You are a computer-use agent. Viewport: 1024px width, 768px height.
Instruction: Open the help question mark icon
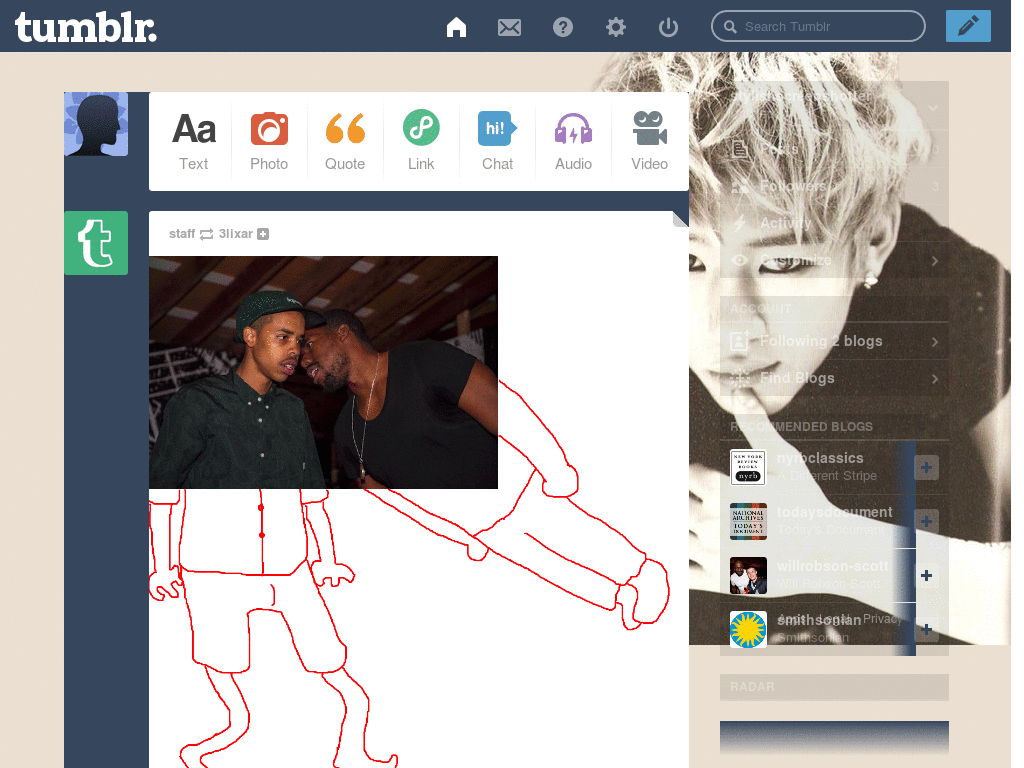coord(562,27)
